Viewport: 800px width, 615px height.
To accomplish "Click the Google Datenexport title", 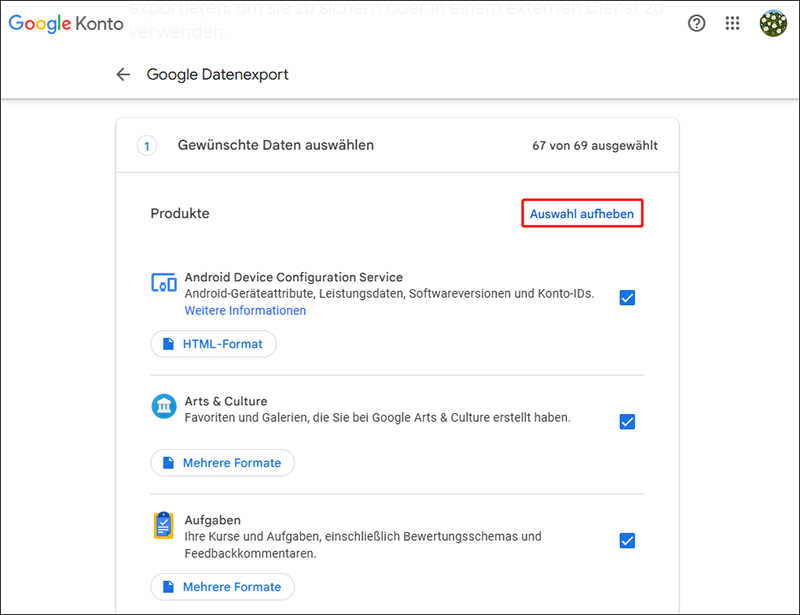I will tap(217, 75).
